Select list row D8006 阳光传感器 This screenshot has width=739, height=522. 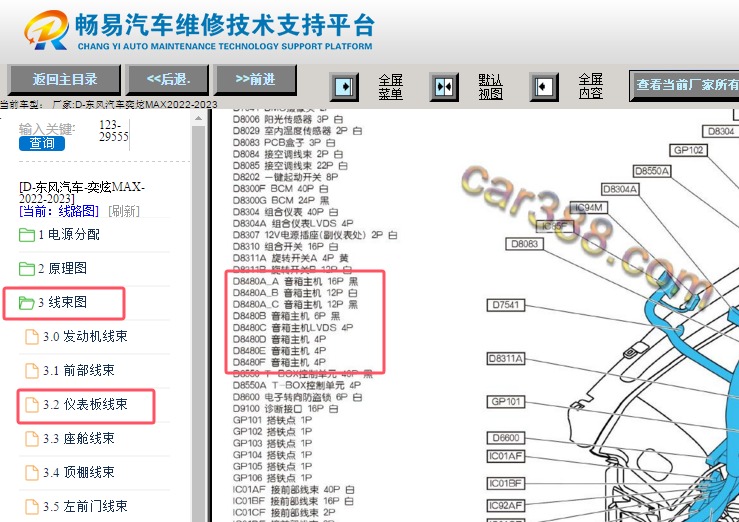tap(288, 120)
